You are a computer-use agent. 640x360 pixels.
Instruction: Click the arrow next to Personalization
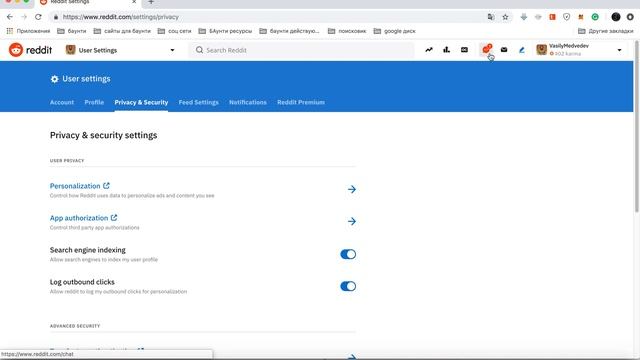pos(351,189)
